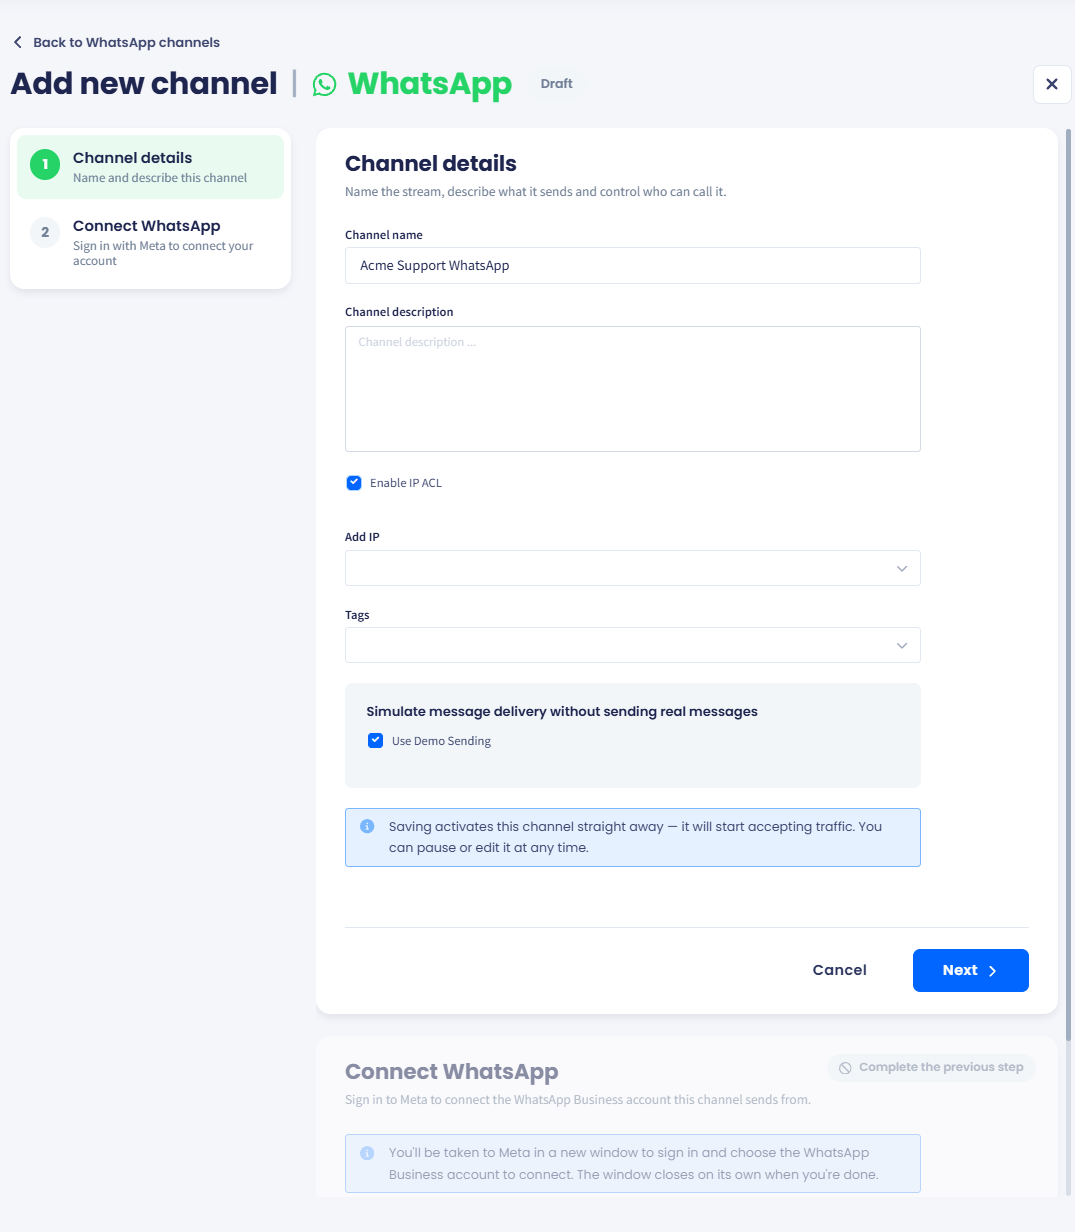Click the WhatsApp logo icon in the header
The image size is (1075, 1232).
[x=325, y=84]
